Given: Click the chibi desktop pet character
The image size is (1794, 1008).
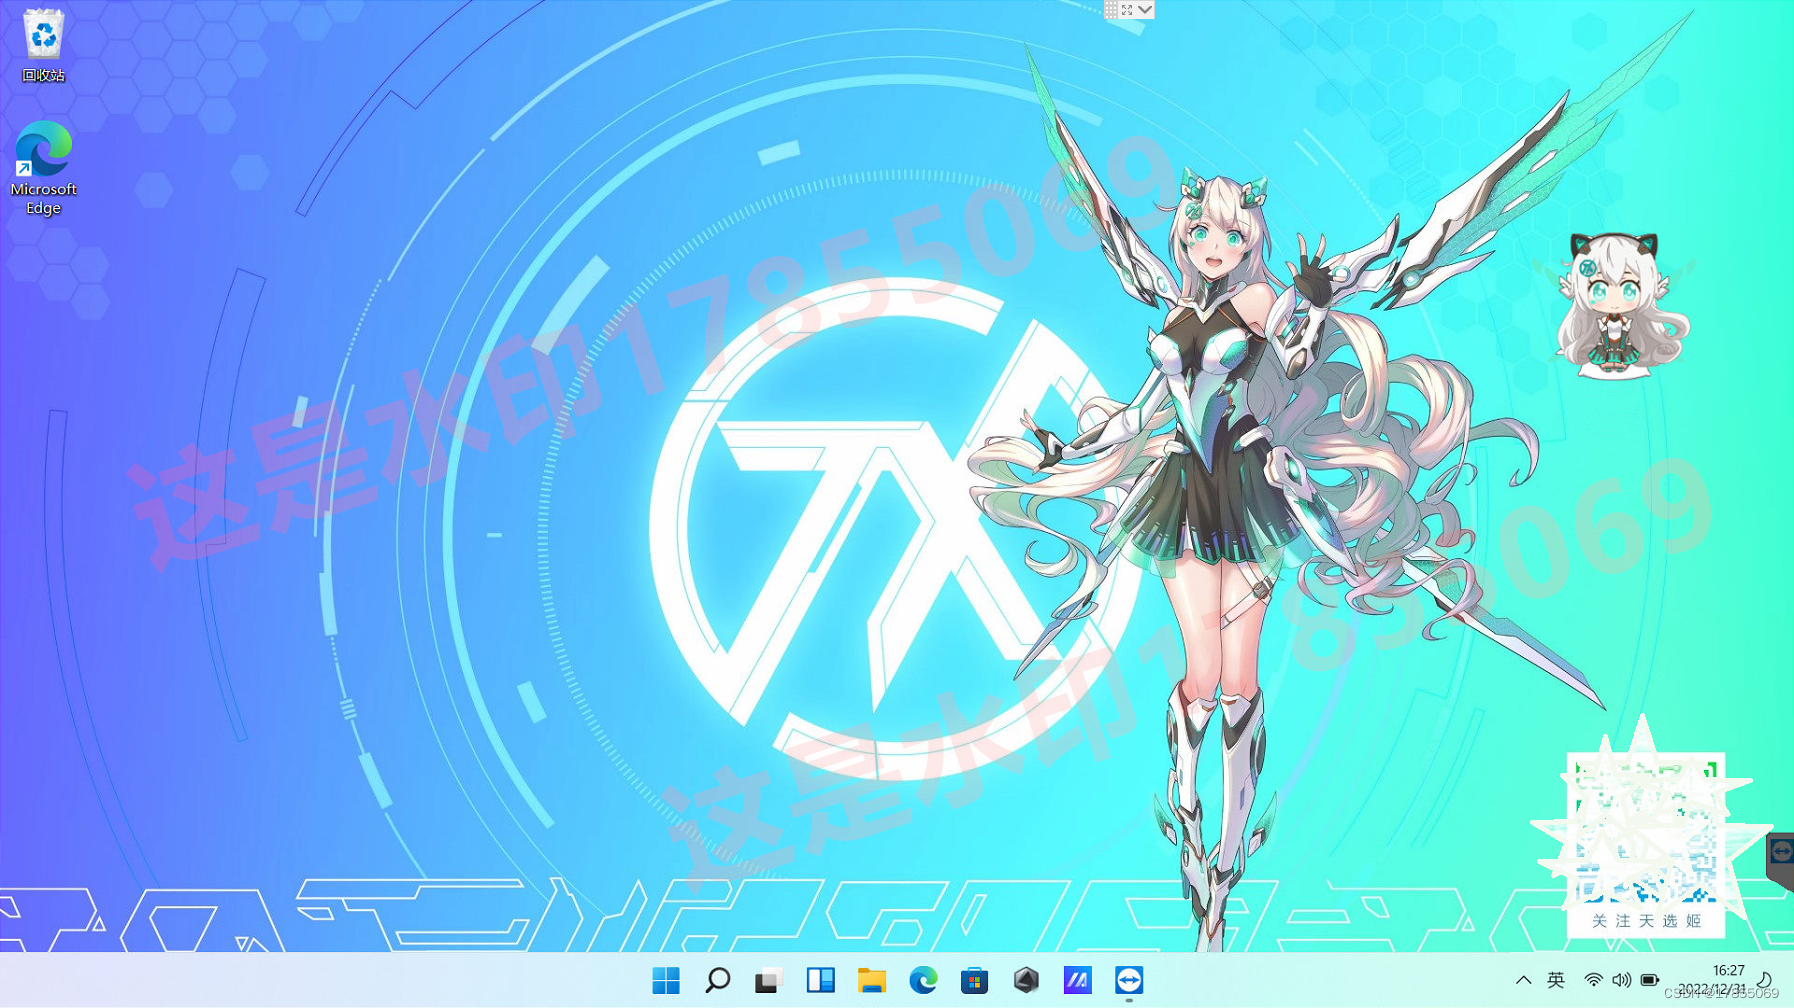Looking at the screenshot, I should (1614, 305).
